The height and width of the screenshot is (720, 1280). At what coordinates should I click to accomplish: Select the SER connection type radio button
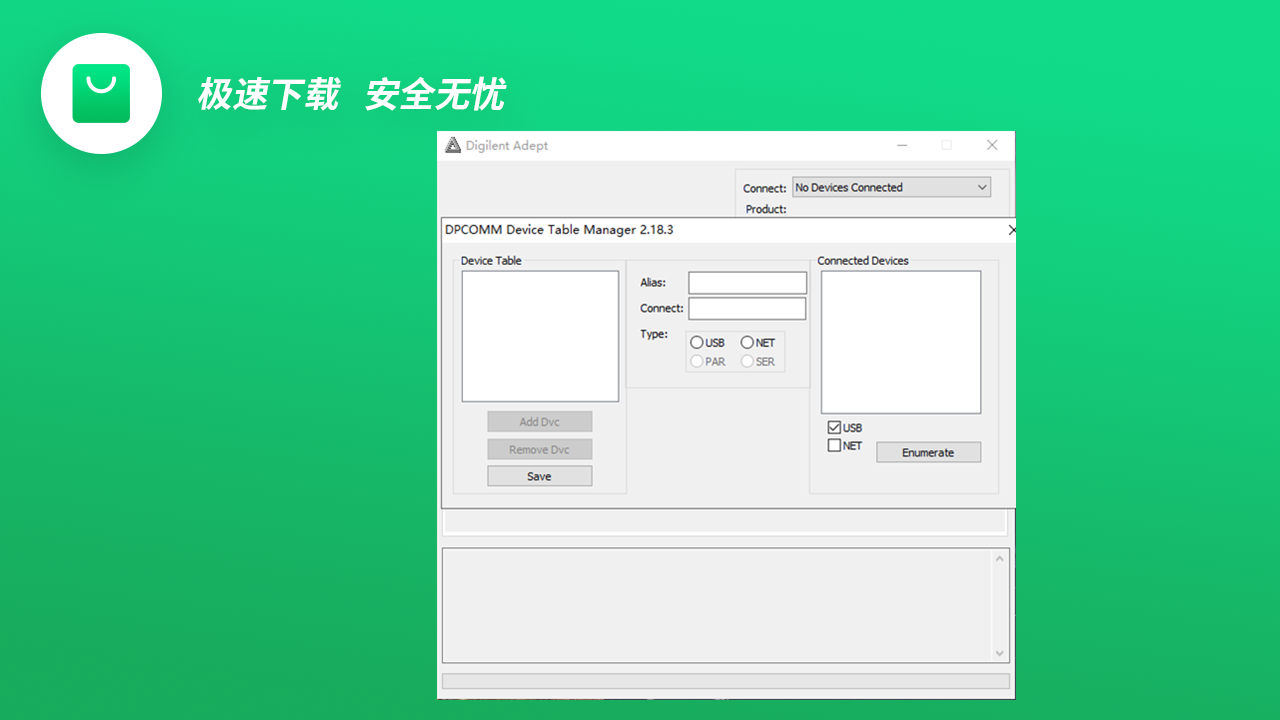pyautogui.click(x=747, y=361)
